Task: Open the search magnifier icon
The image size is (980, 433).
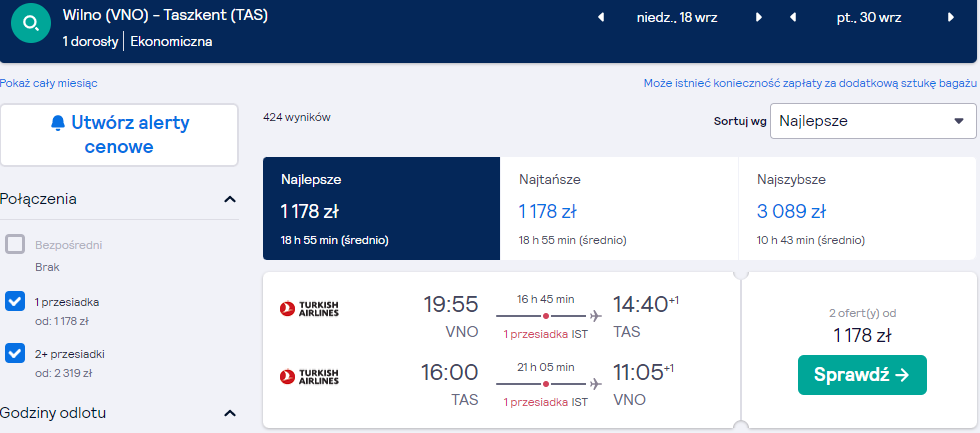Action: pyautogui.click(x=31, y=23)
